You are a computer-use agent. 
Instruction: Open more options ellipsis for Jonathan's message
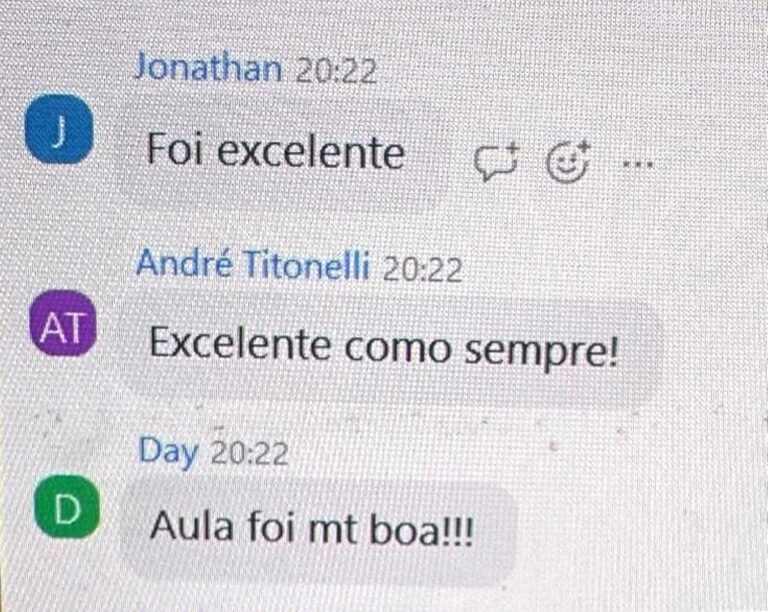point(637,164)
